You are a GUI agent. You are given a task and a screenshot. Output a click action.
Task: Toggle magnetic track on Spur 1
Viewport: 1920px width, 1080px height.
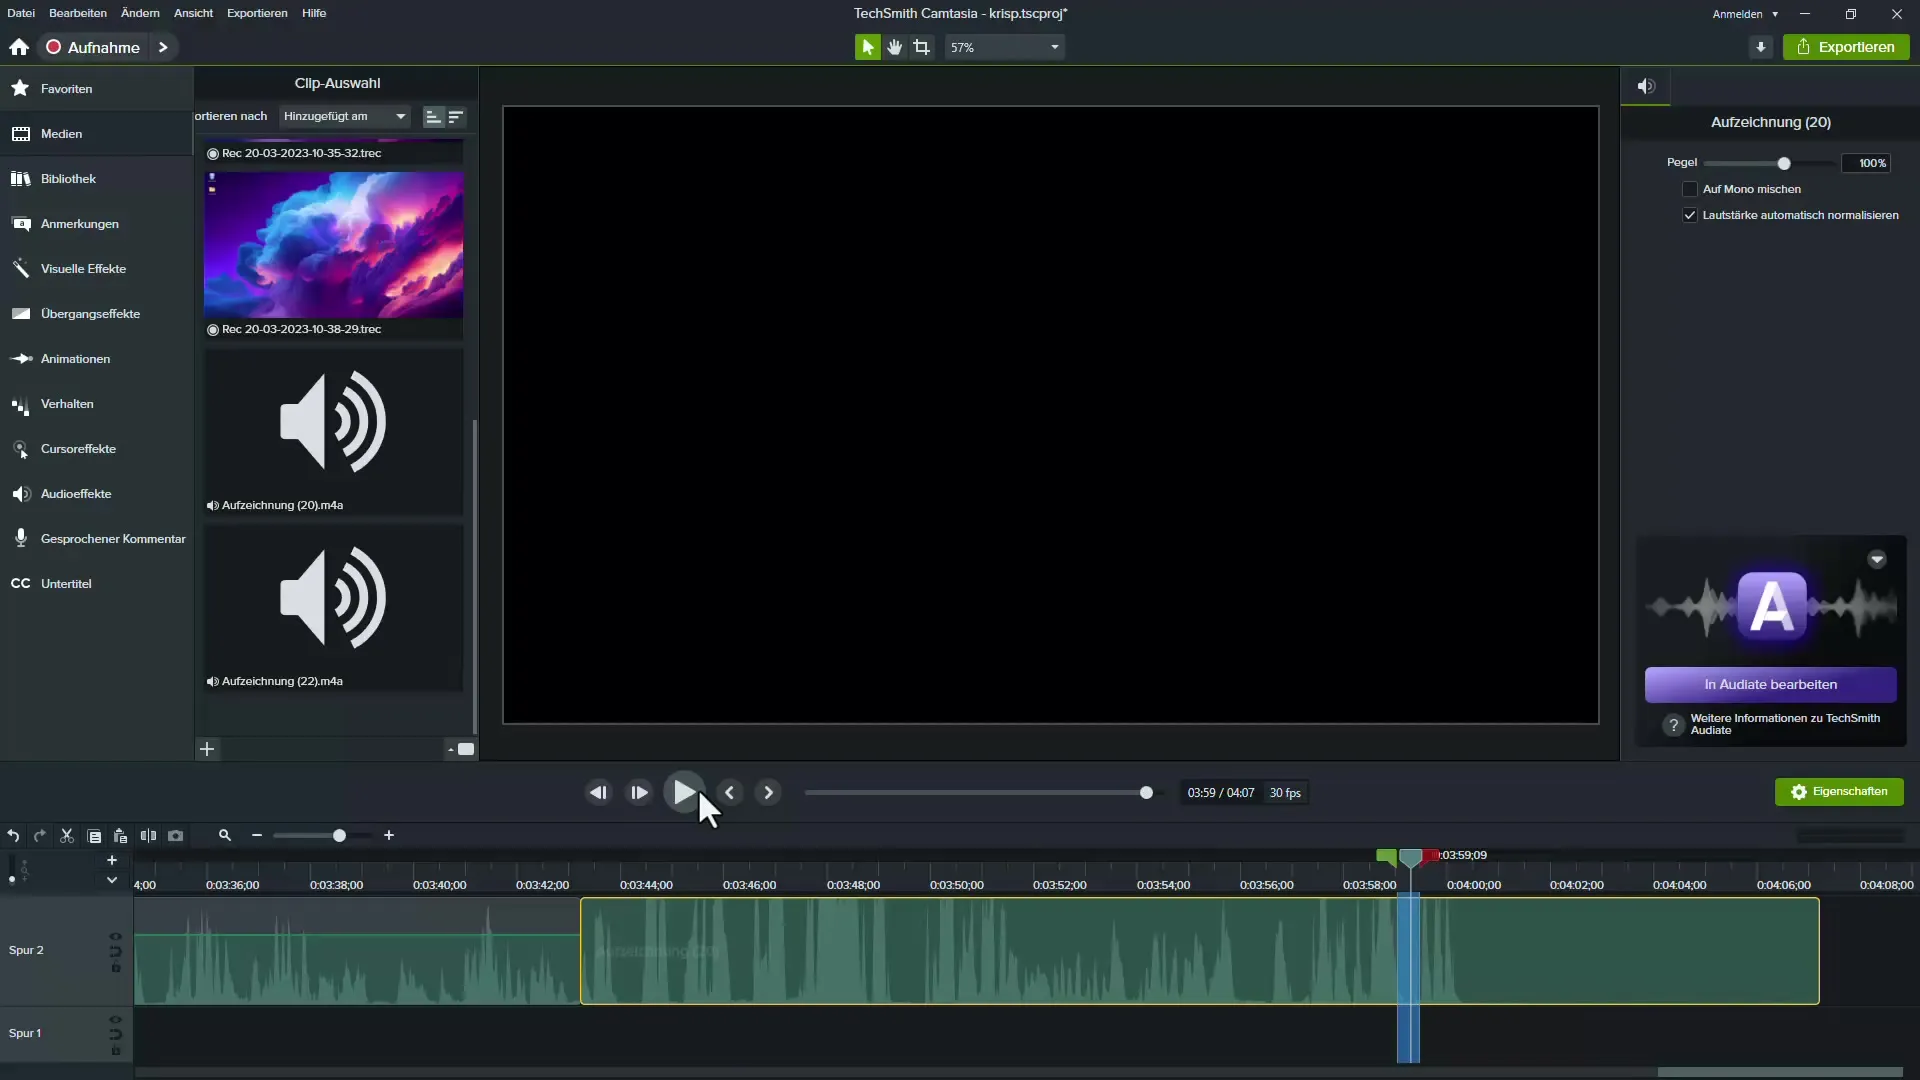pos(116,1035)
